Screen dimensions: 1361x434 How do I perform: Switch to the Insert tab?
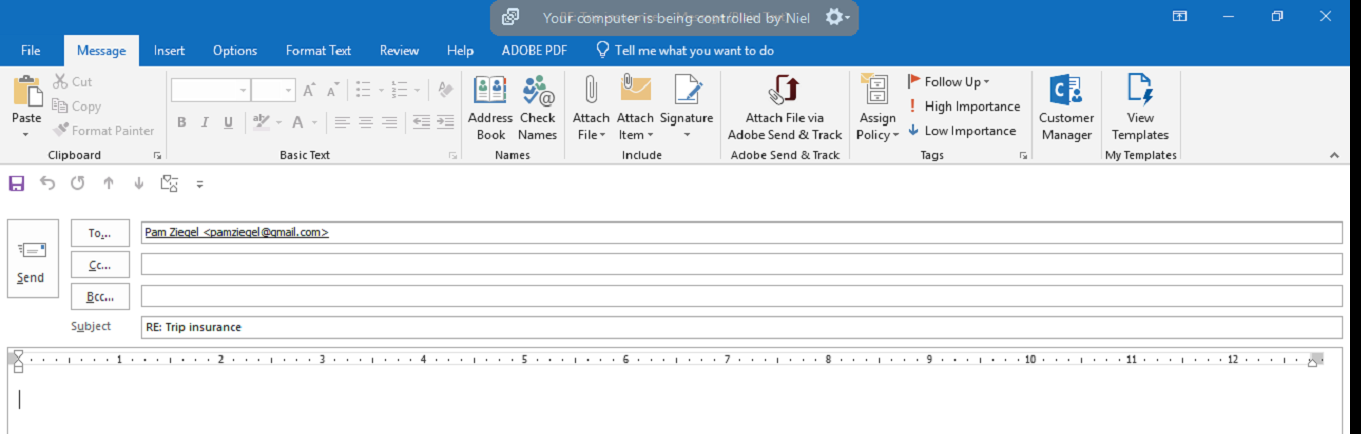(169, 50)
